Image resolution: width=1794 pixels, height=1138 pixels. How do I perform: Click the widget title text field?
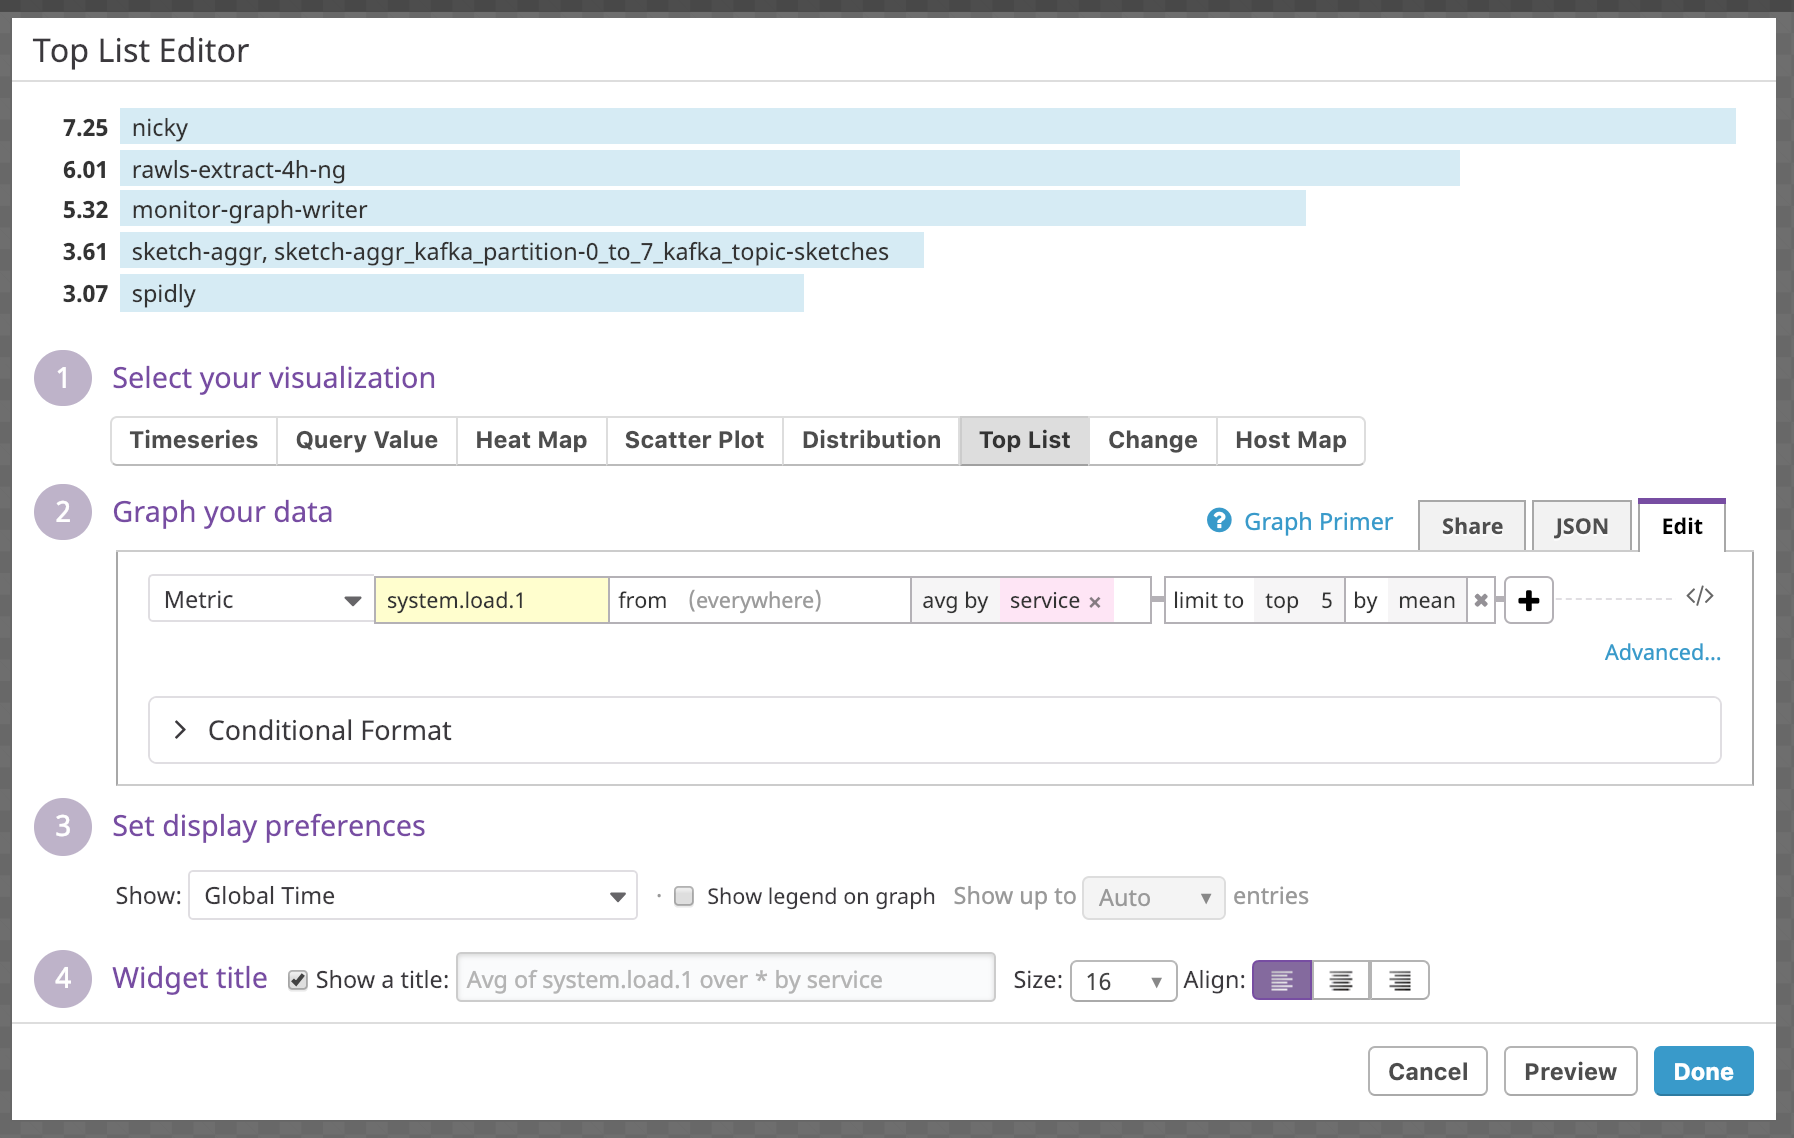point(725,980)
